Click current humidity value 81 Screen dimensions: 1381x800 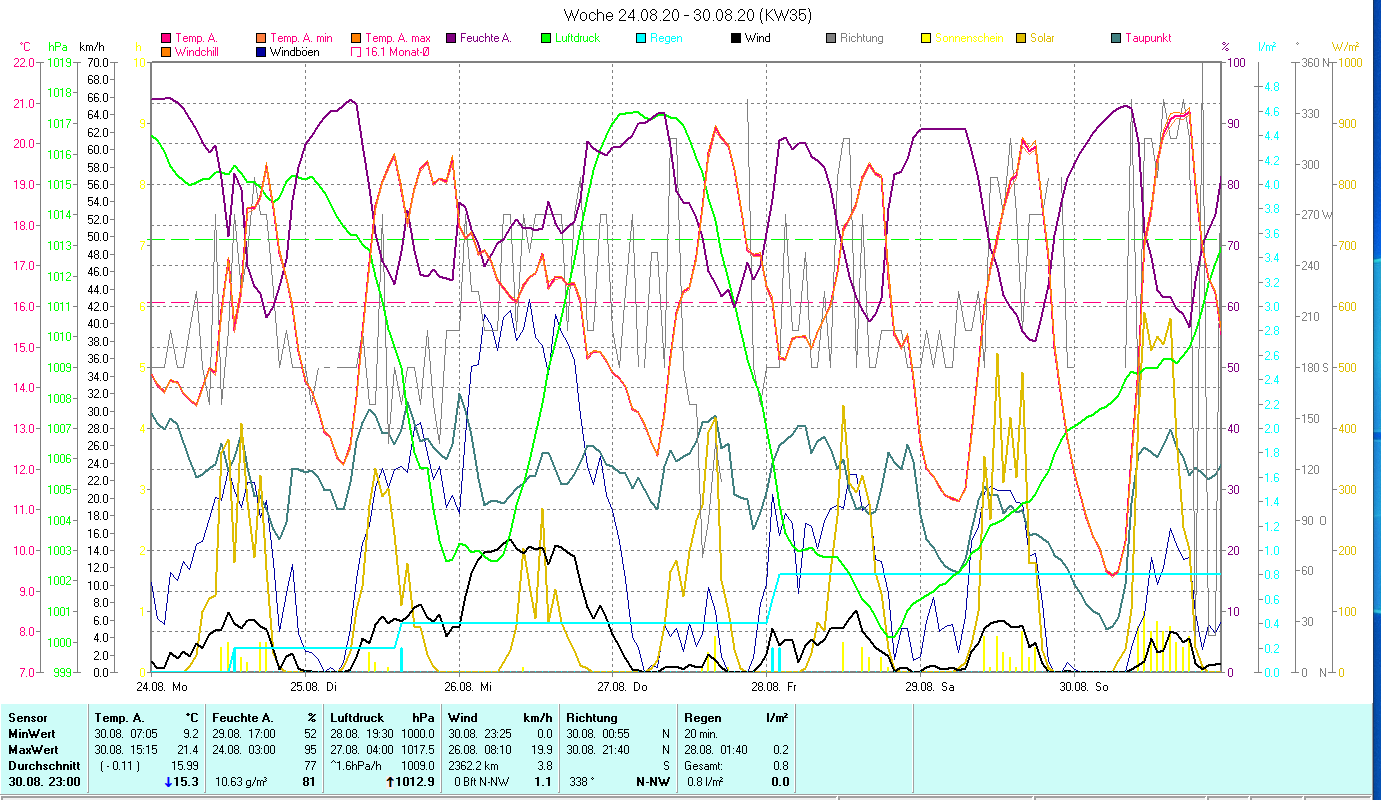tap(310, 782)
